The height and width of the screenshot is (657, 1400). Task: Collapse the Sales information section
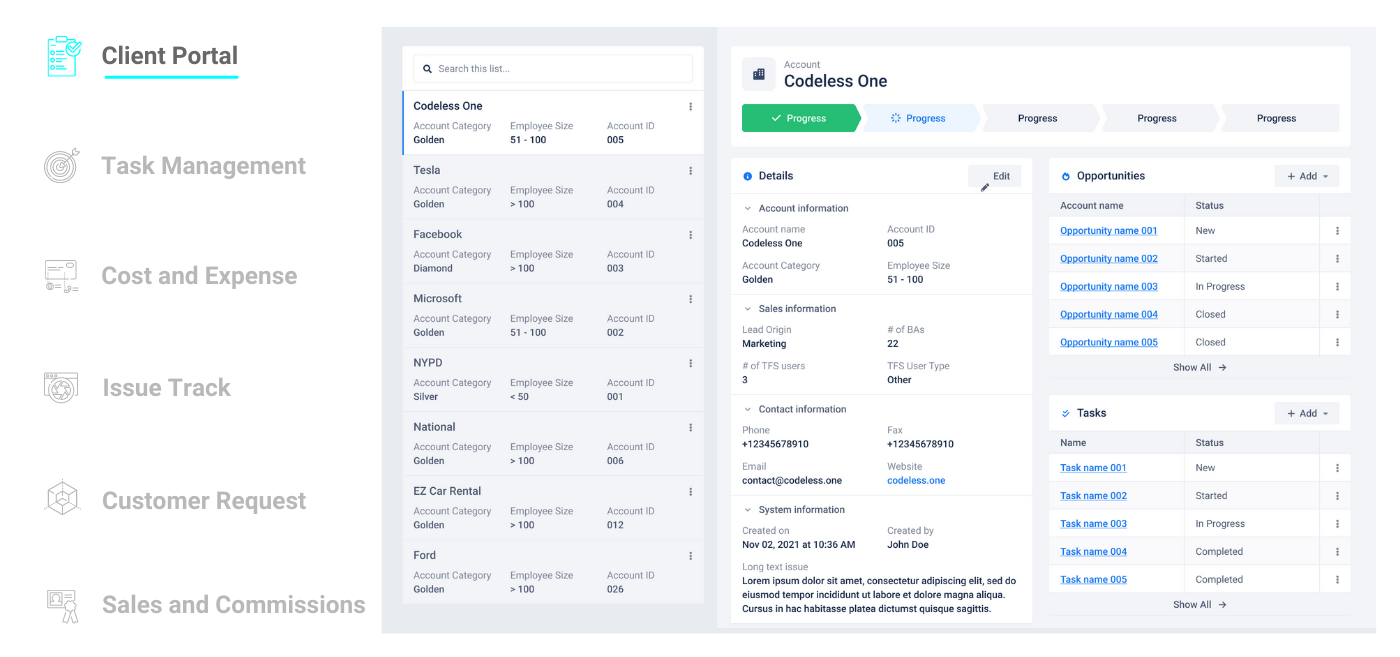[x=747, y=309]
